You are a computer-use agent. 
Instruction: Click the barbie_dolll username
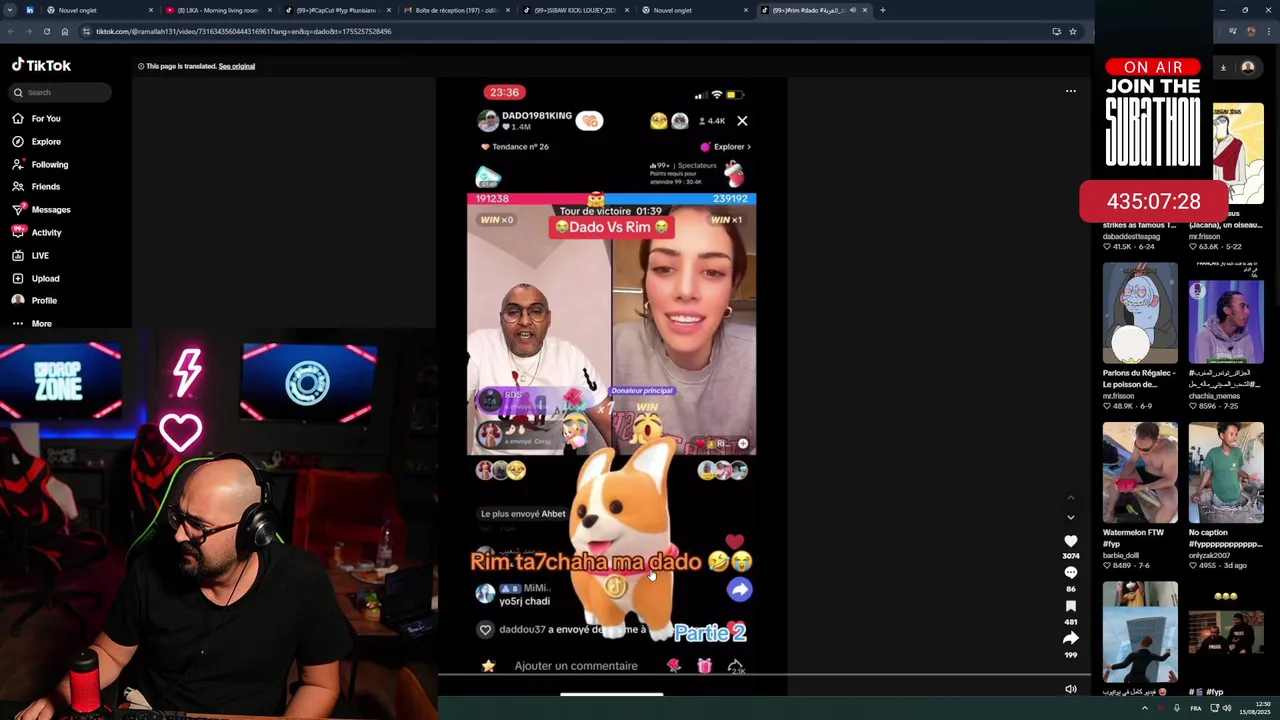pos(1121,555)
